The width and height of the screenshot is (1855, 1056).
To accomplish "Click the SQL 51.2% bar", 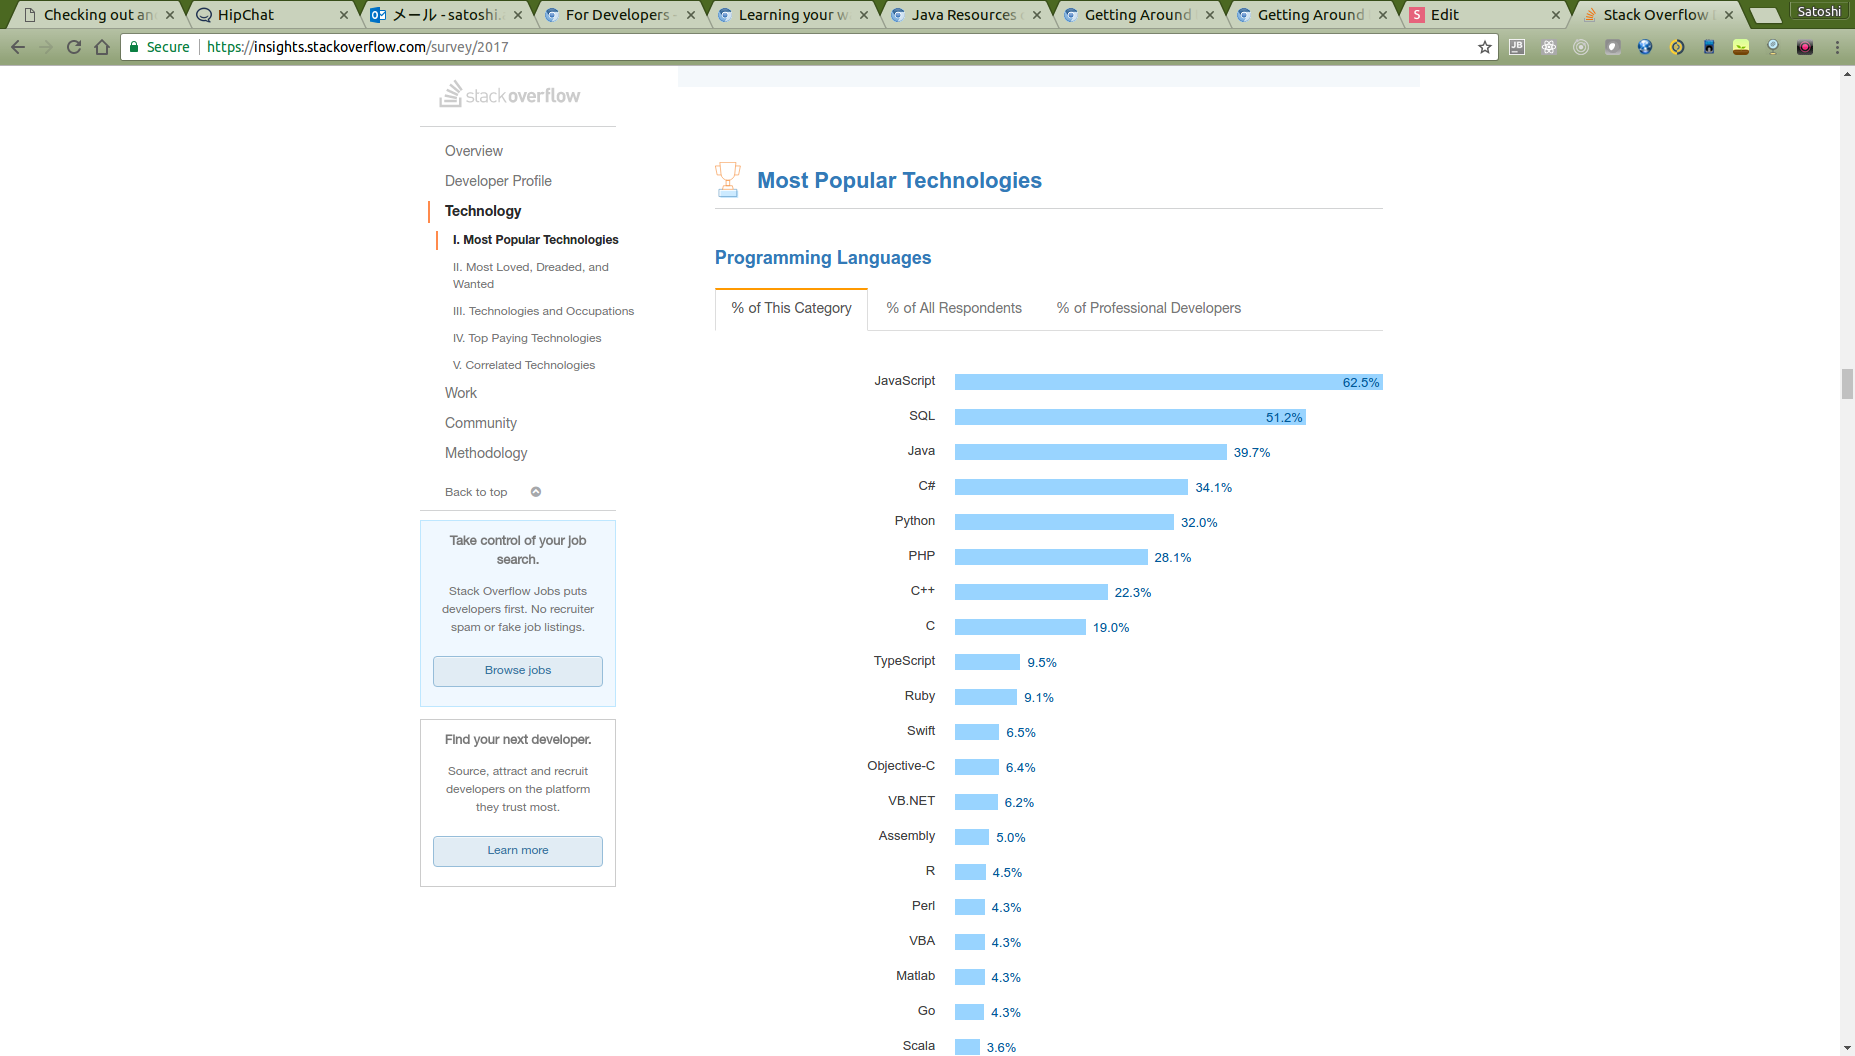I will pos(1130,417).
